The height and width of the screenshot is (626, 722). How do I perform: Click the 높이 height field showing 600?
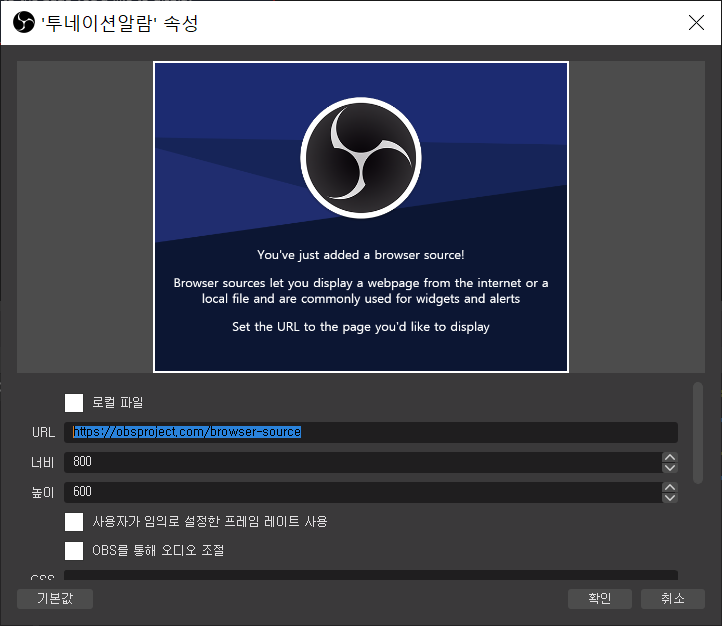pyautogui.click(x=362, y=492)
